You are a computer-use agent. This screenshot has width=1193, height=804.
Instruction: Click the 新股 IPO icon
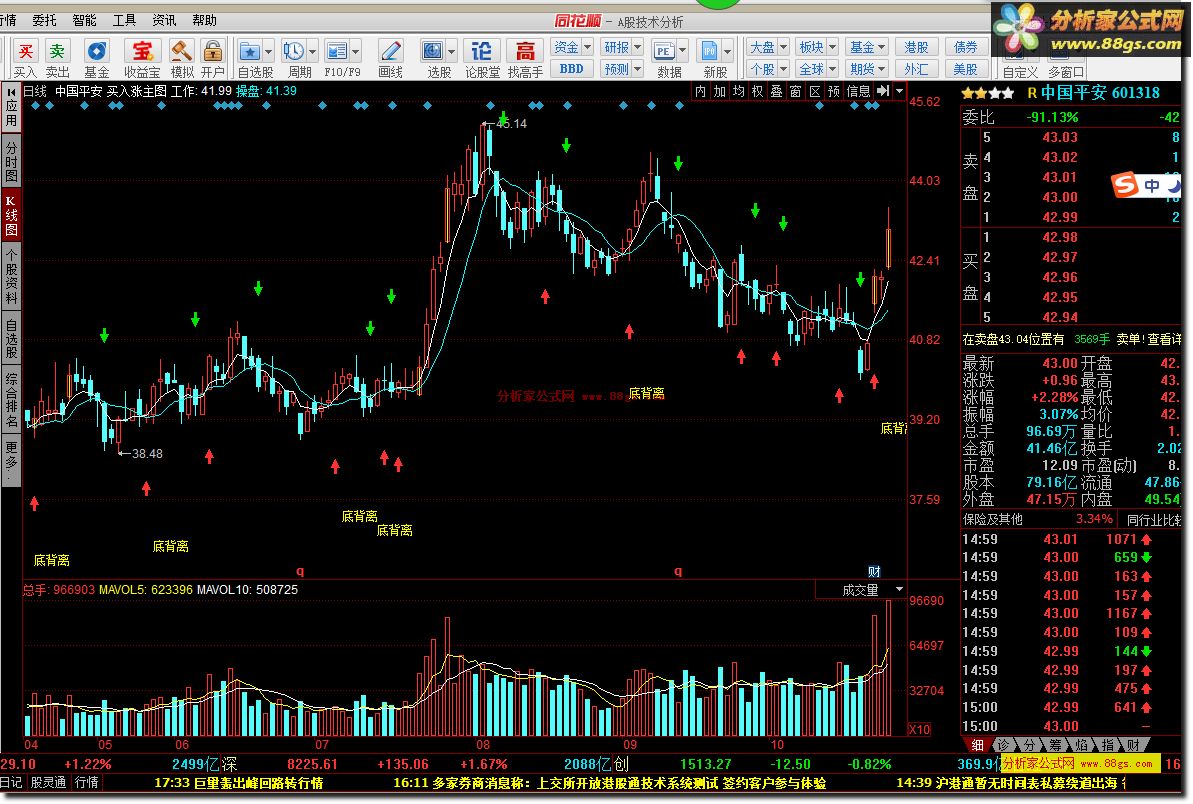tap(709, 52)
